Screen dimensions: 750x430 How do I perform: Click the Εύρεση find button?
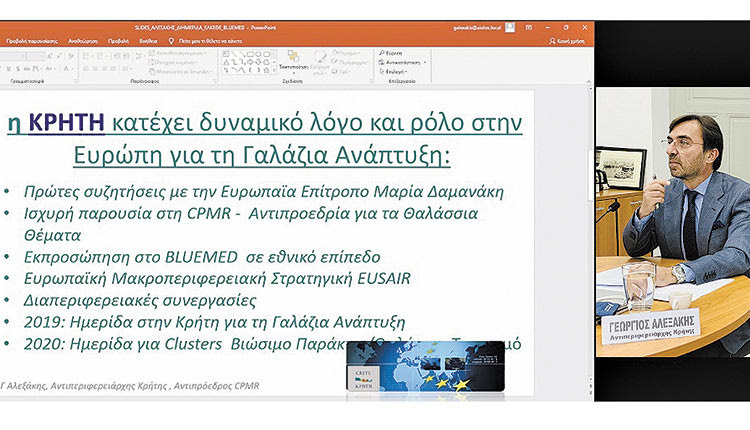[390, 53]
